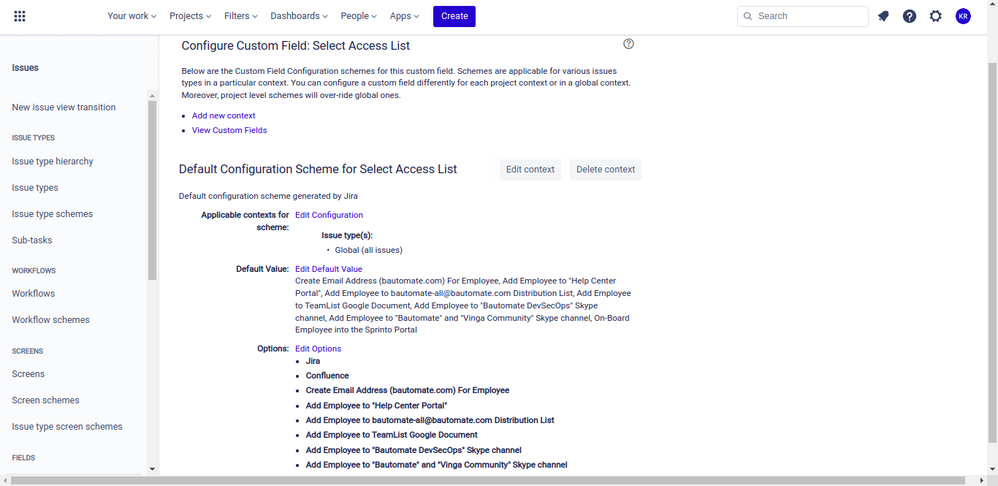
Task: Expand the Filters dropdown
Action: pyautogui.click(x=241, y=16)
